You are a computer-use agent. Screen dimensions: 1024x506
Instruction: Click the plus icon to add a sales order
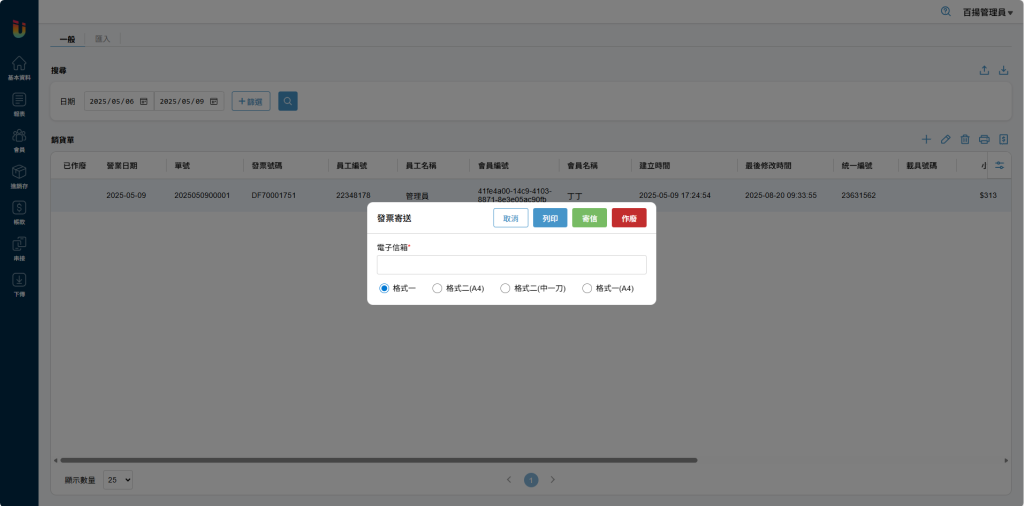tap(926, 139)
